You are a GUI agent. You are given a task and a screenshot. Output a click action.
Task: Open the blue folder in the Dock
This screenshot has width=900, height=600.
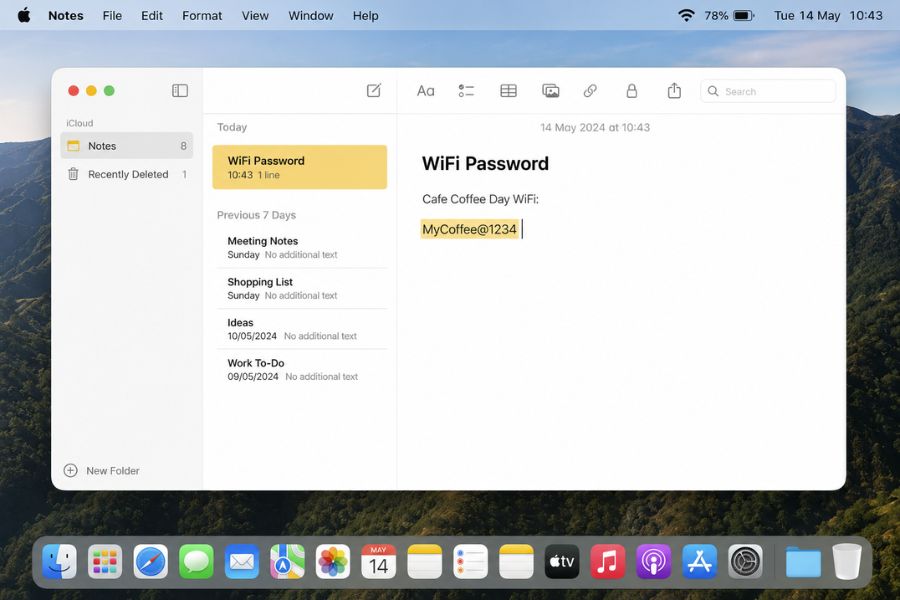click(803, 562)
